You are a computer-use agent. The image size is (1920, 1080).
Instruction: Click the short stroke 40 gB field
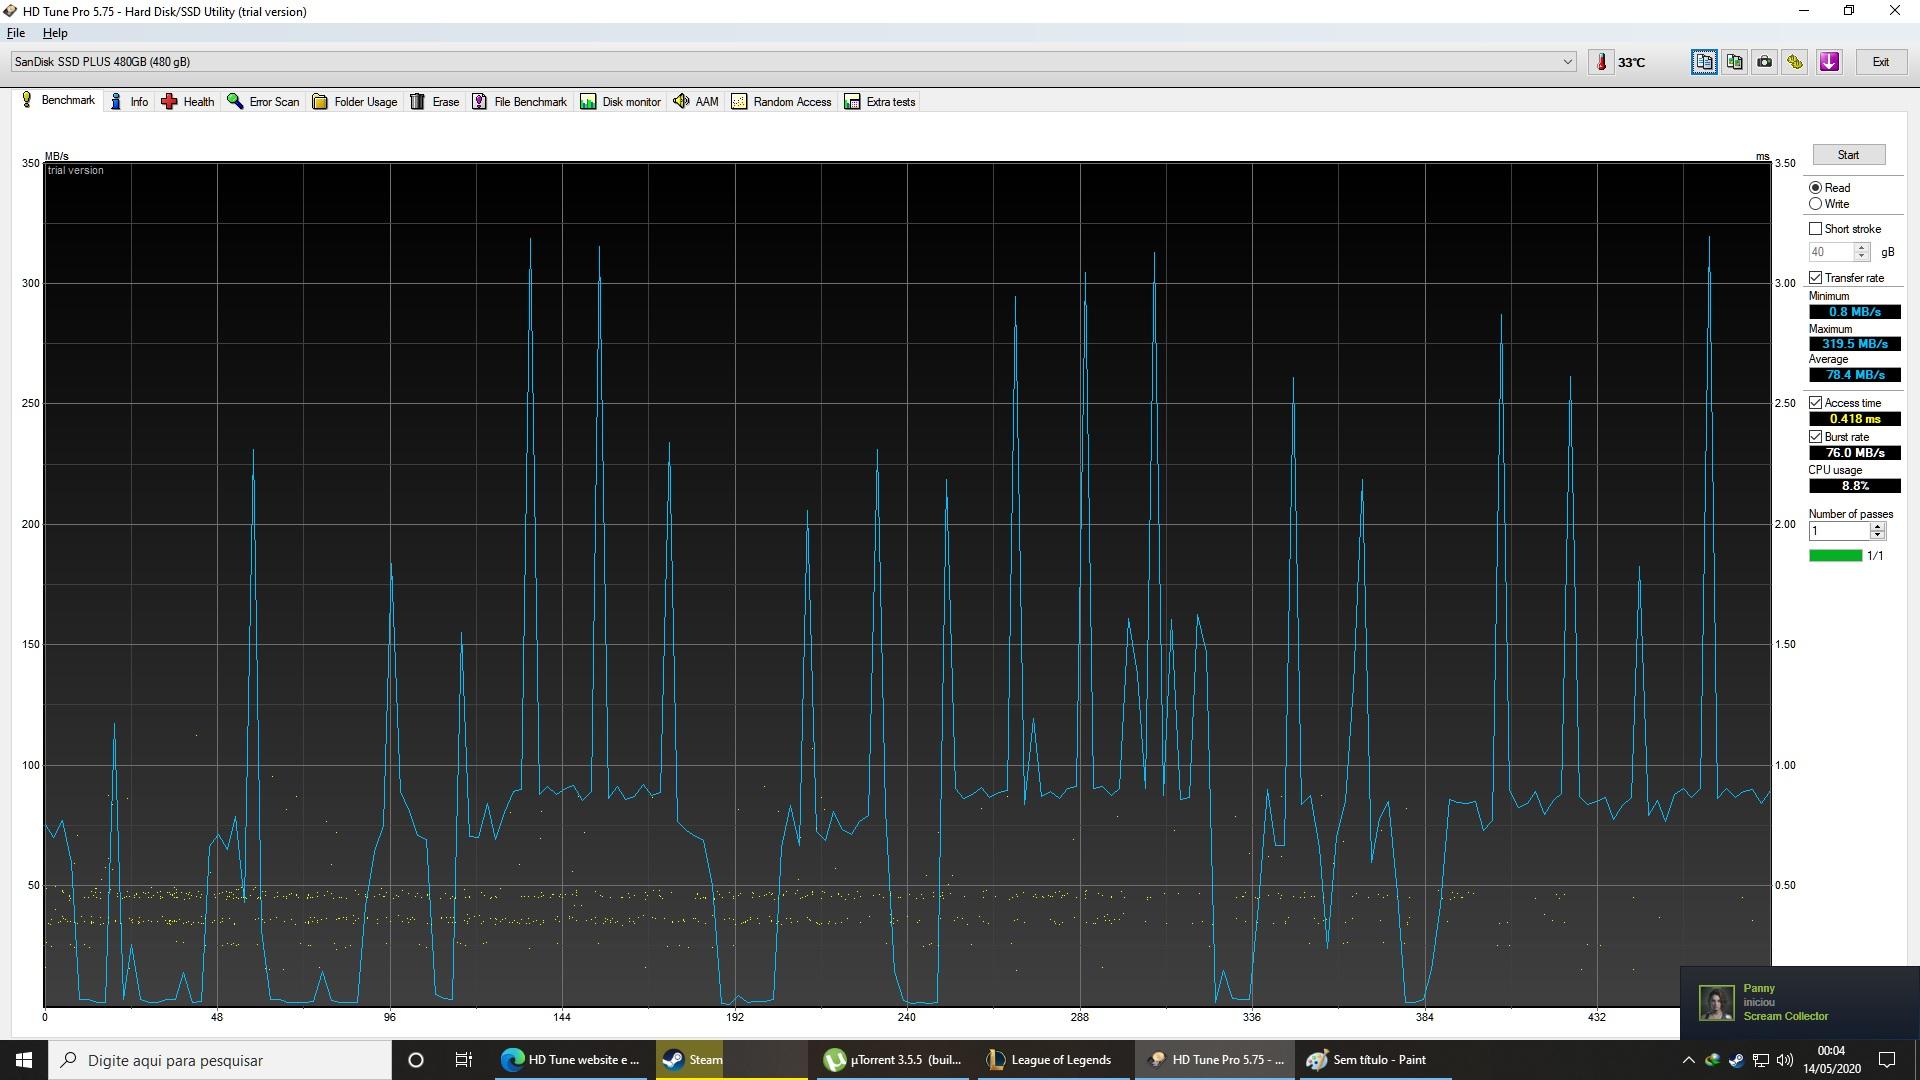[1831, 252]
